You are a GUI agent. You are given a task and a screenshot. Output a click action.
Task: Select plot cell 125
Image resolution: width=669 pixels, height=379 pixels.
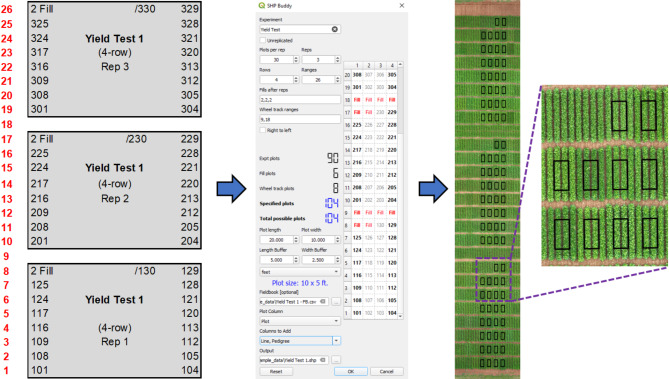click(357, 238)
